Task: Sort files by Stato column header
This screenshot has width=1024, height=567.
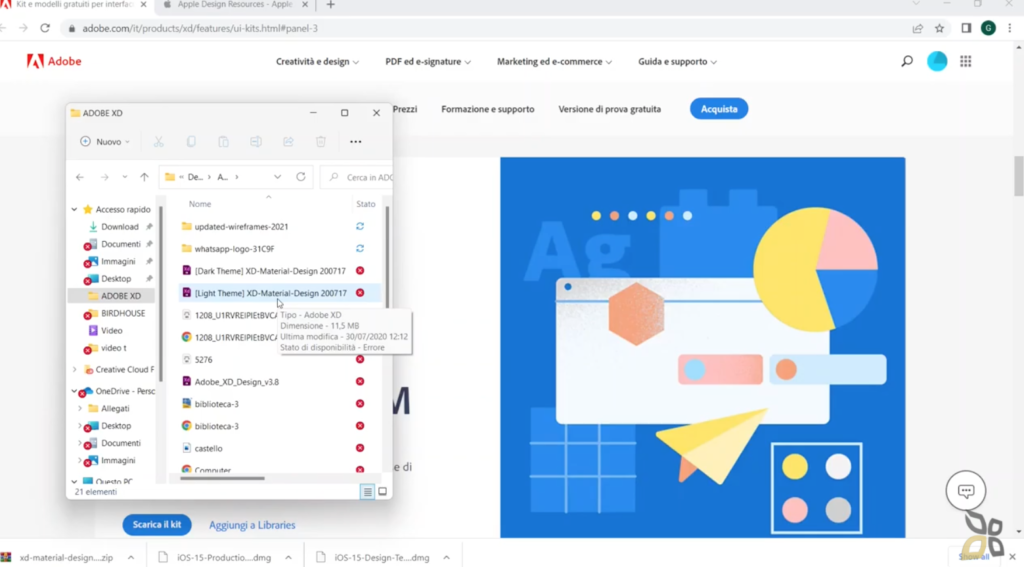Action: click(x=366, y=204)
